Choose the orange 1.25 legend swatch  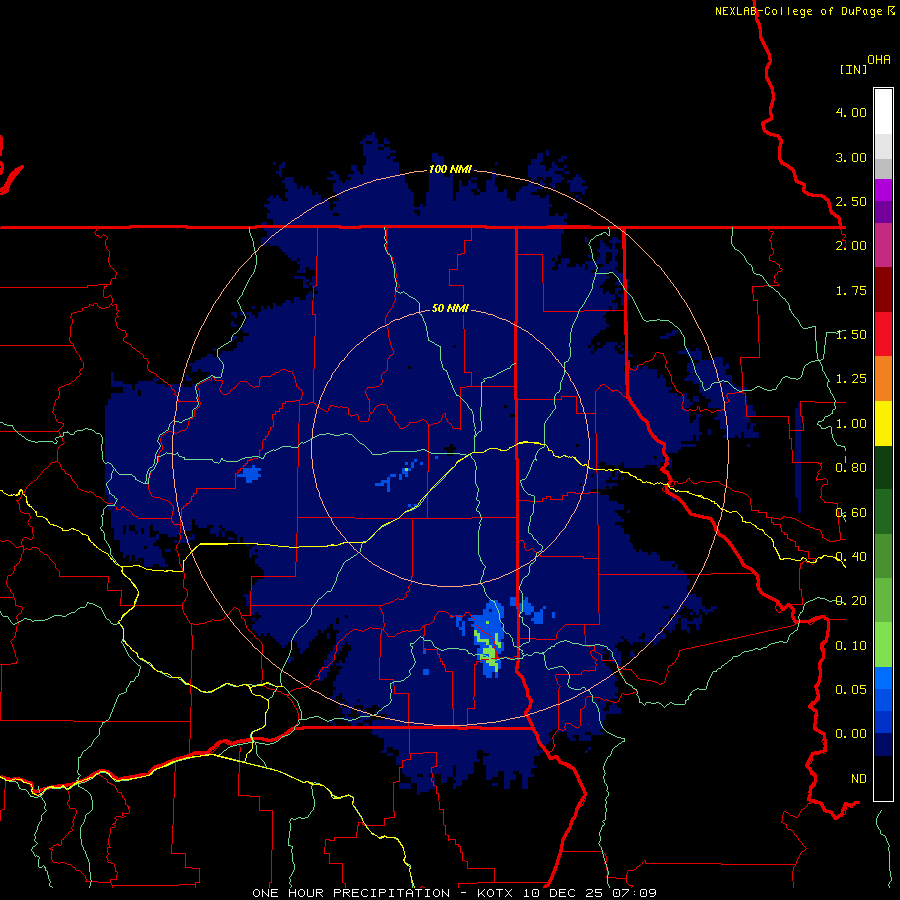[883, 379]
